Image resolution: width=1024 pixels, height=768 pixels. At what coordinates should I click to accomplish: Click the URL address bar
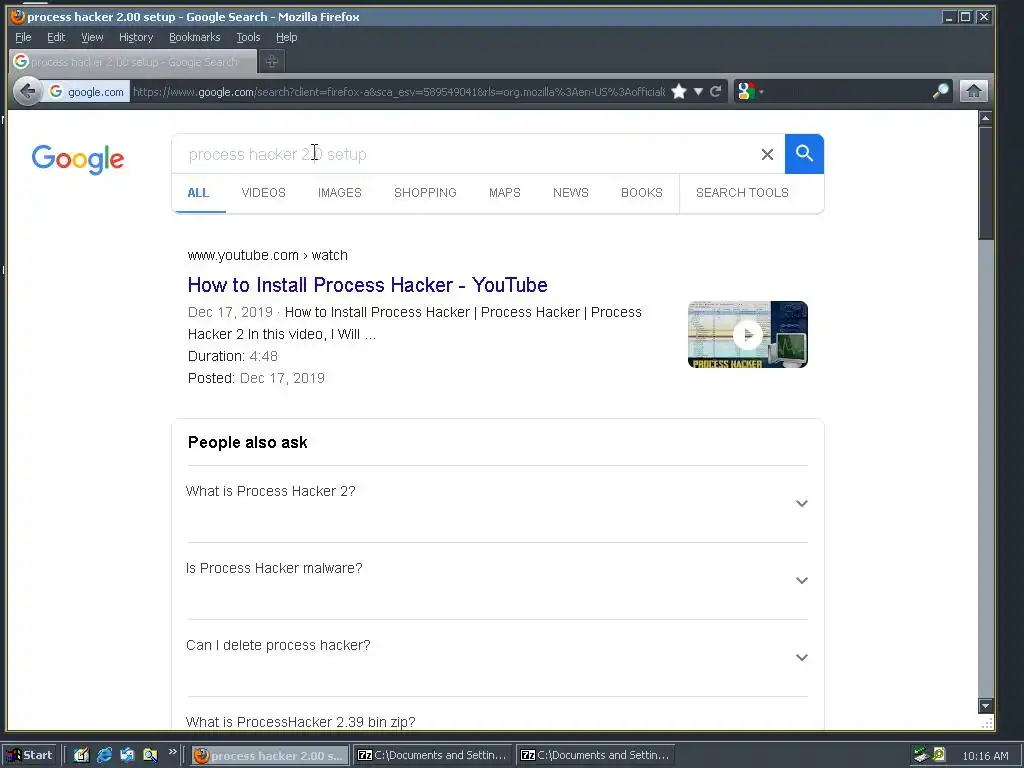point(398,92)
